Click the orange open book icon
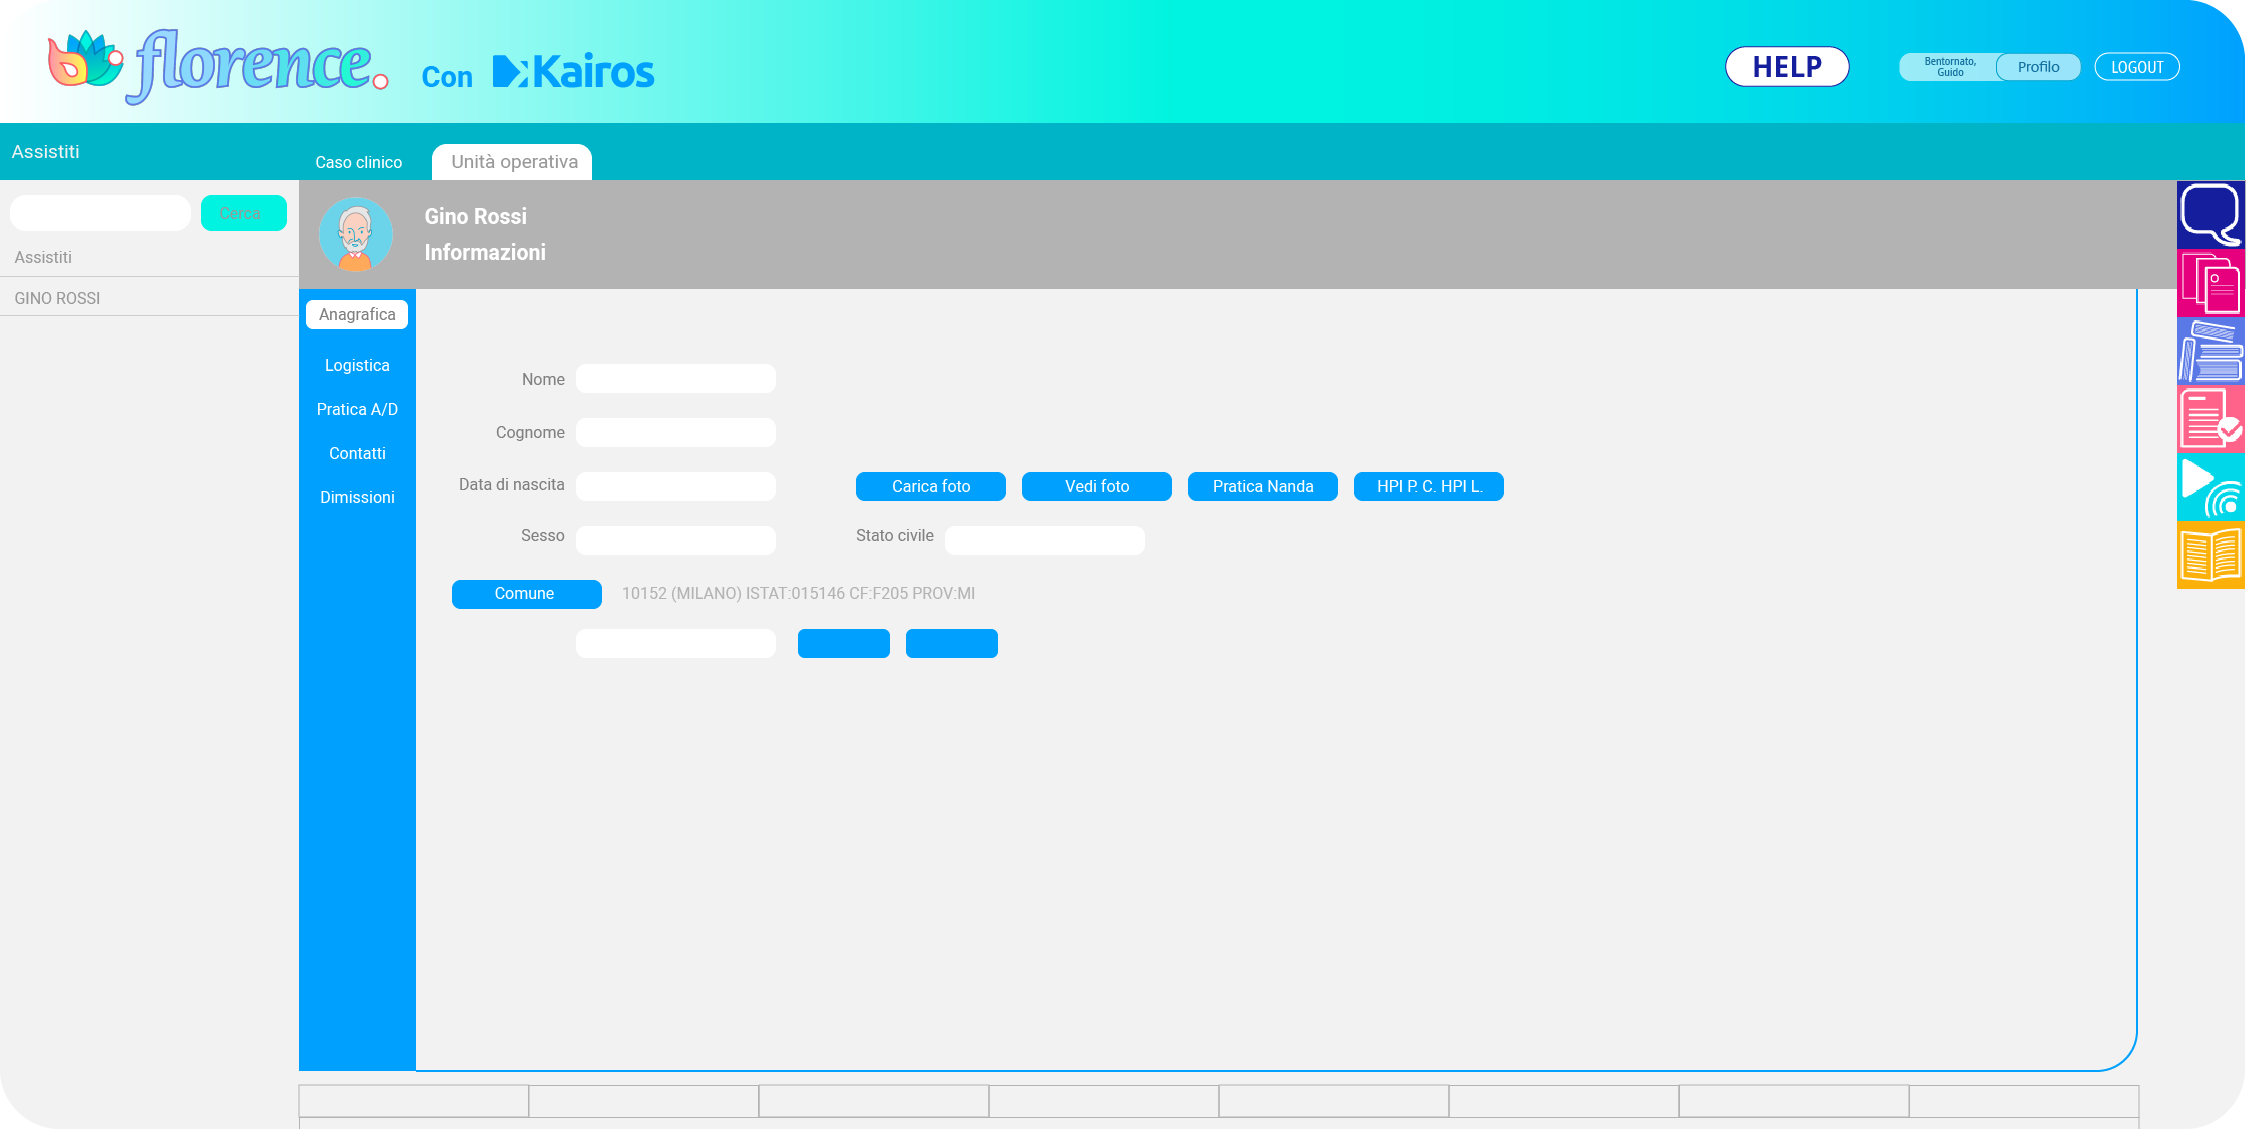 (2210, 555)
